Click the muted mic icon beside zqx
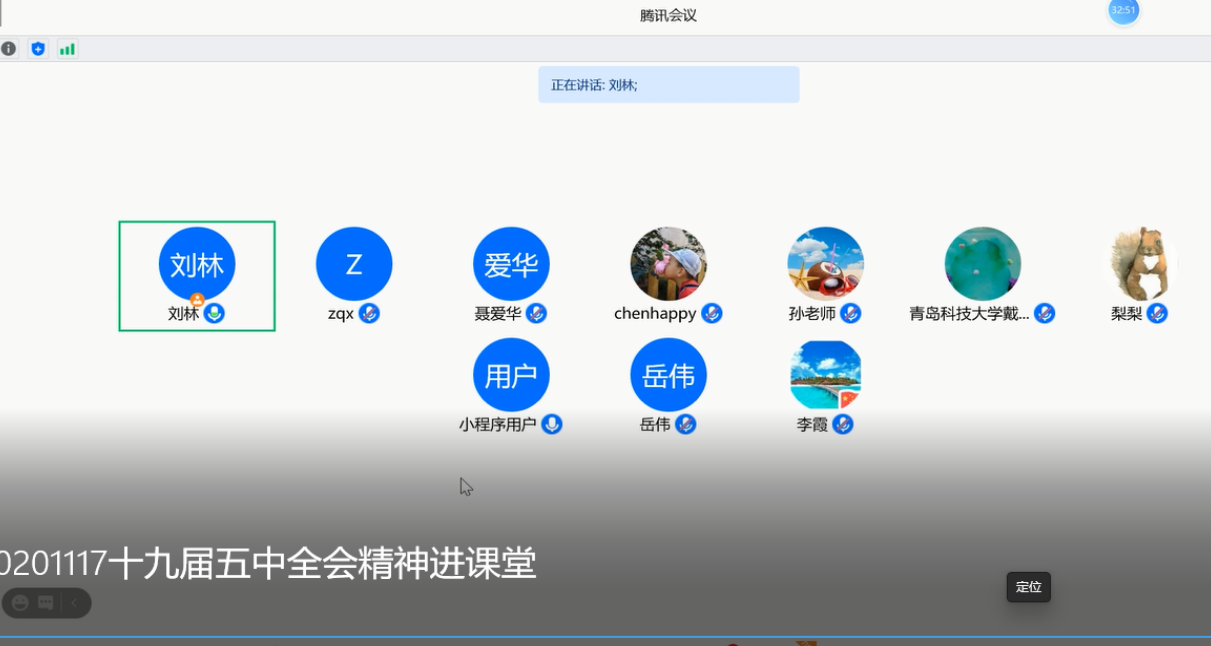The height and width of the screenshot is (646, 1211). (x=369, y=313)
